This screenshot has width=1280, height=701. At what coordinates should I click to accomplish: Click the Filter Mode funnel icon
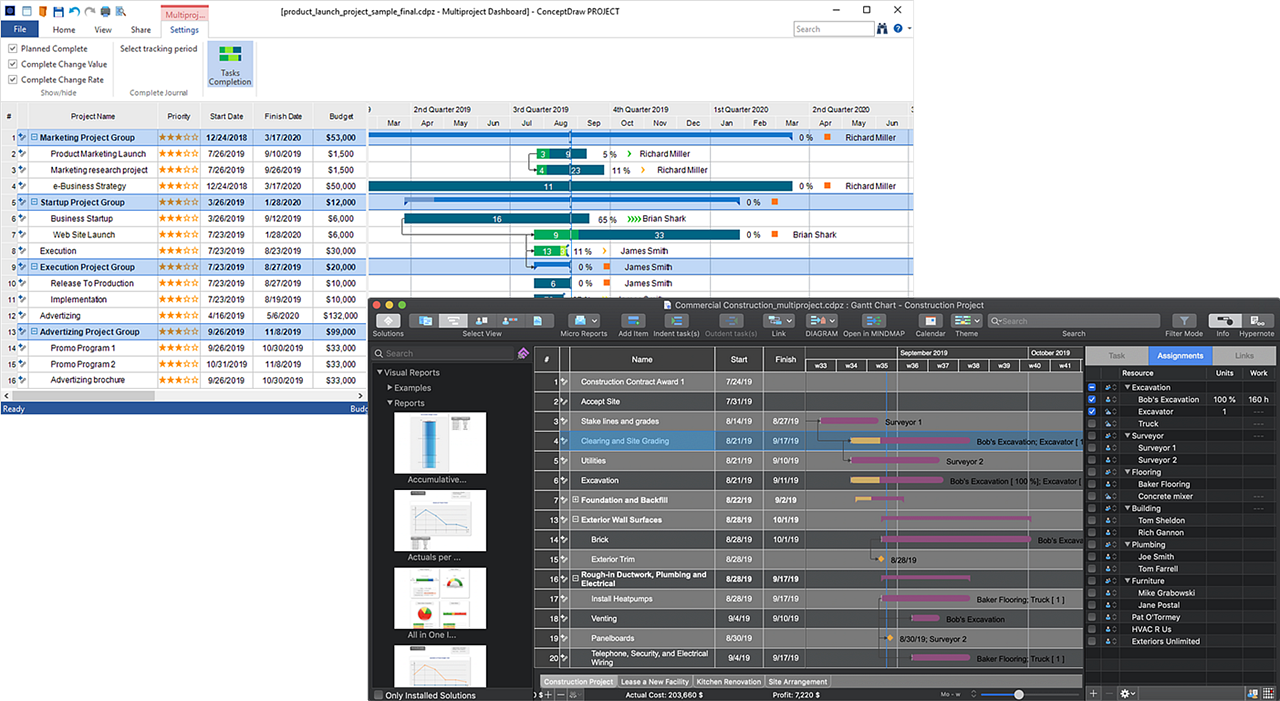point(1184,321)
